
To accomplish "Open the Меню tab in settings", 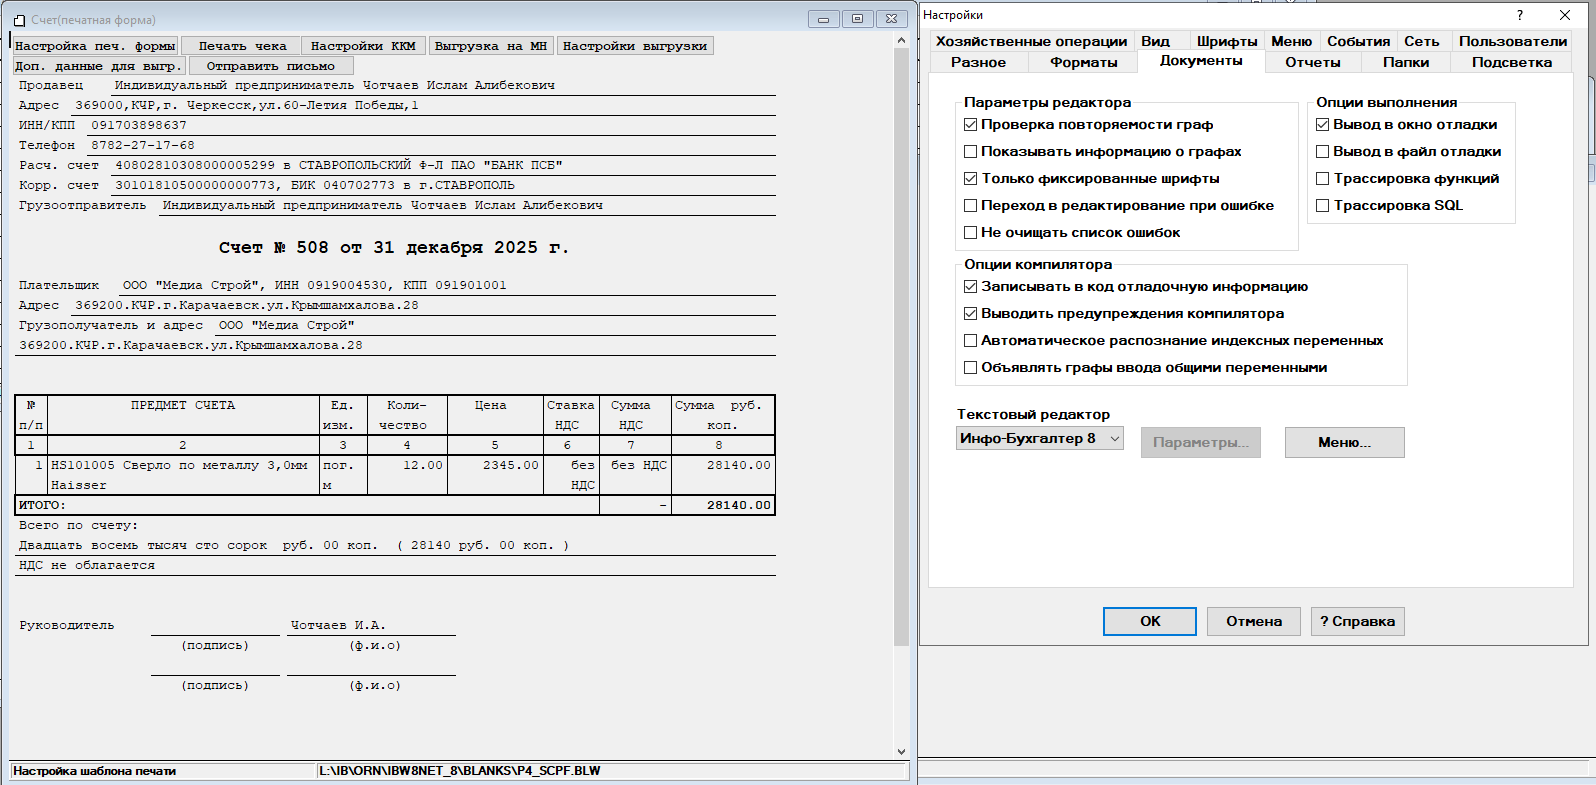I will [1291, 41].
